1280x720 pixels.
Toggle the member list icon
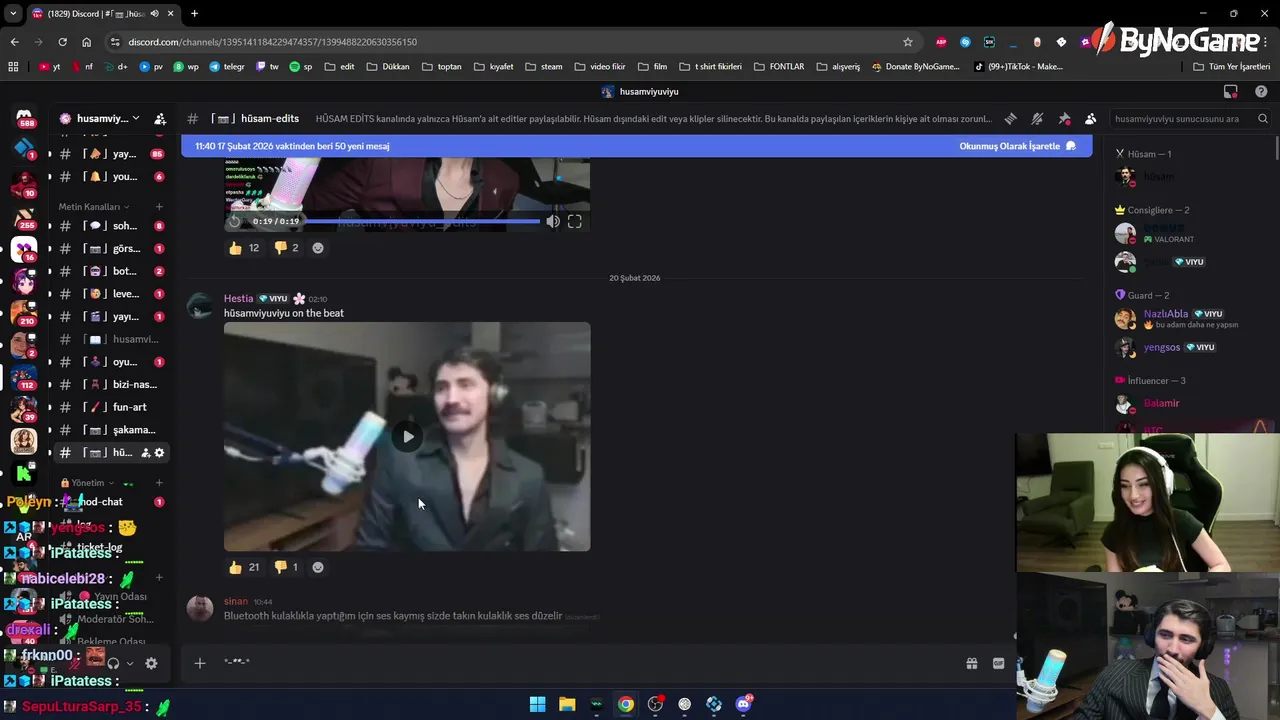coord(1090,118)
